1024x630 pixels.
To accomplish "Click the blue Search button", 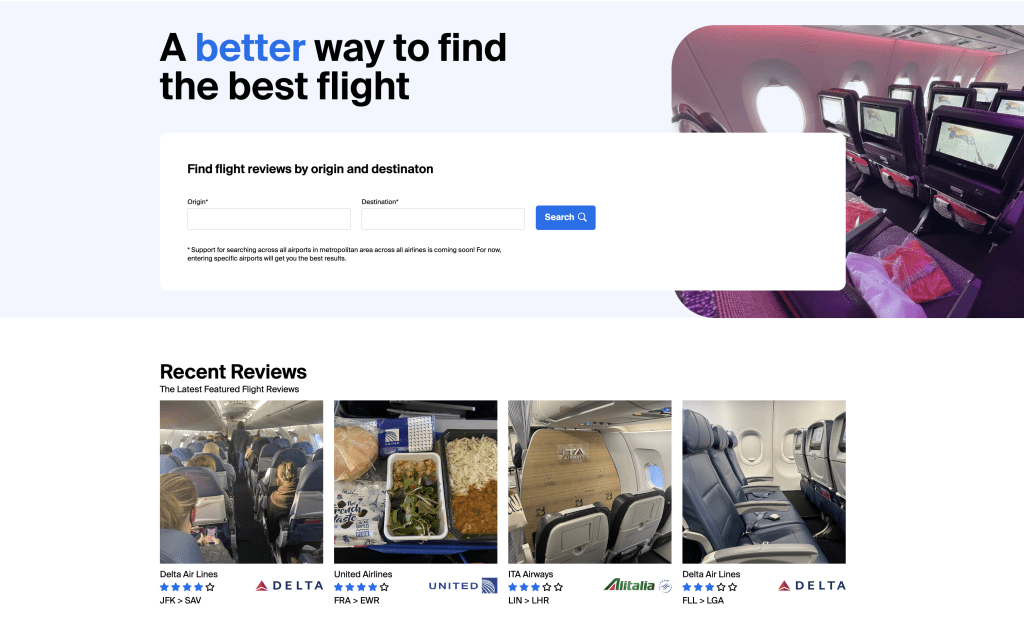I will click(566, 217).
